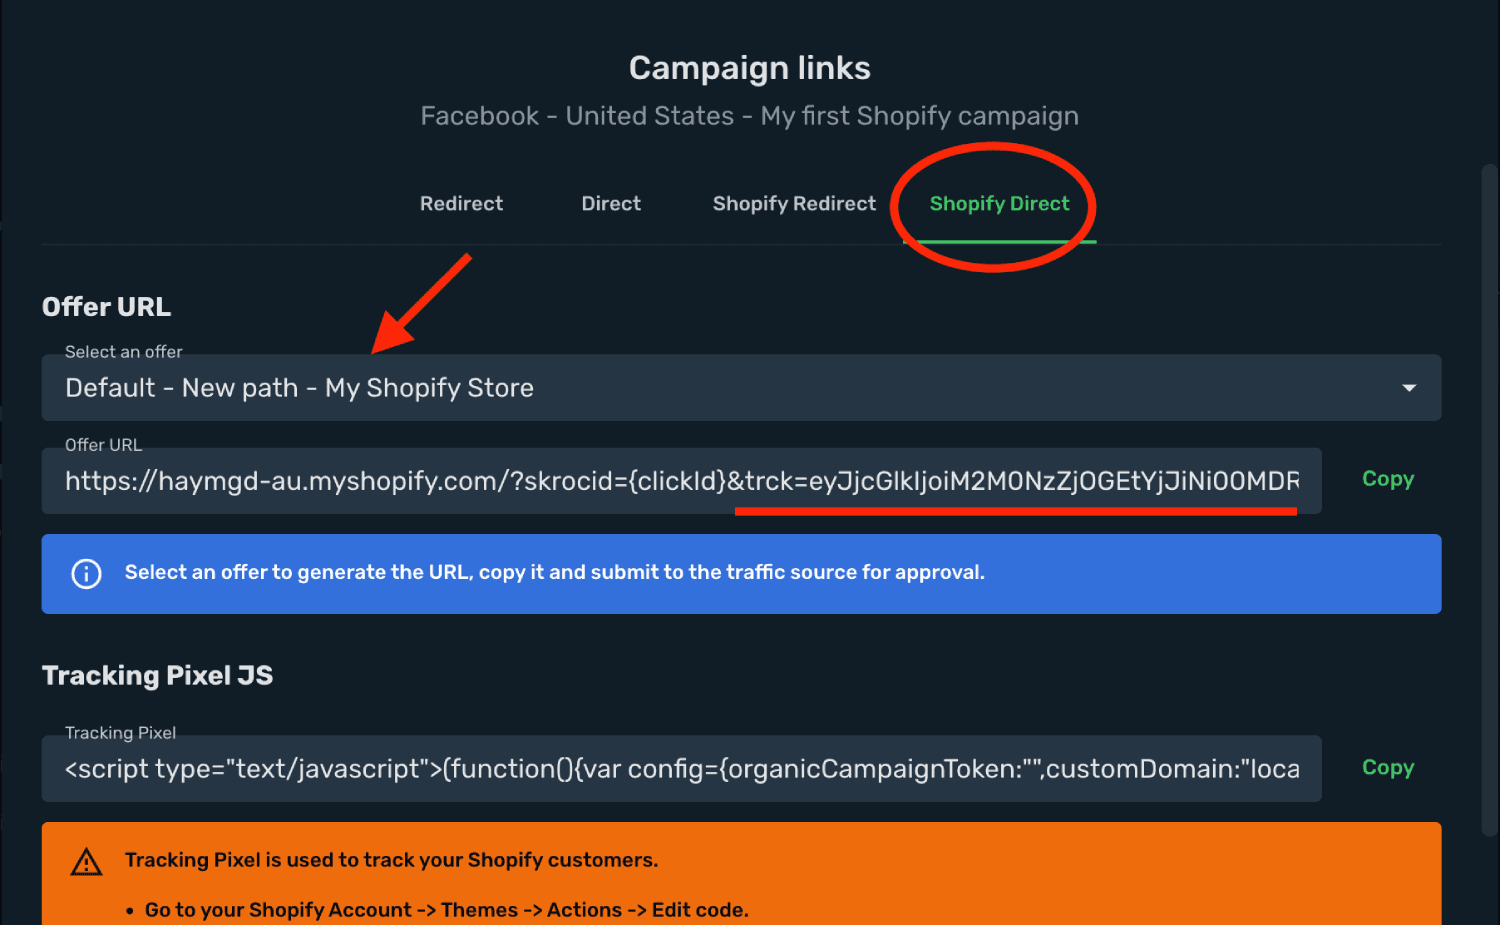The image size is (1500, 925).
Task: Click the warning triangle icon in orange banner
Action: point(87,862)
